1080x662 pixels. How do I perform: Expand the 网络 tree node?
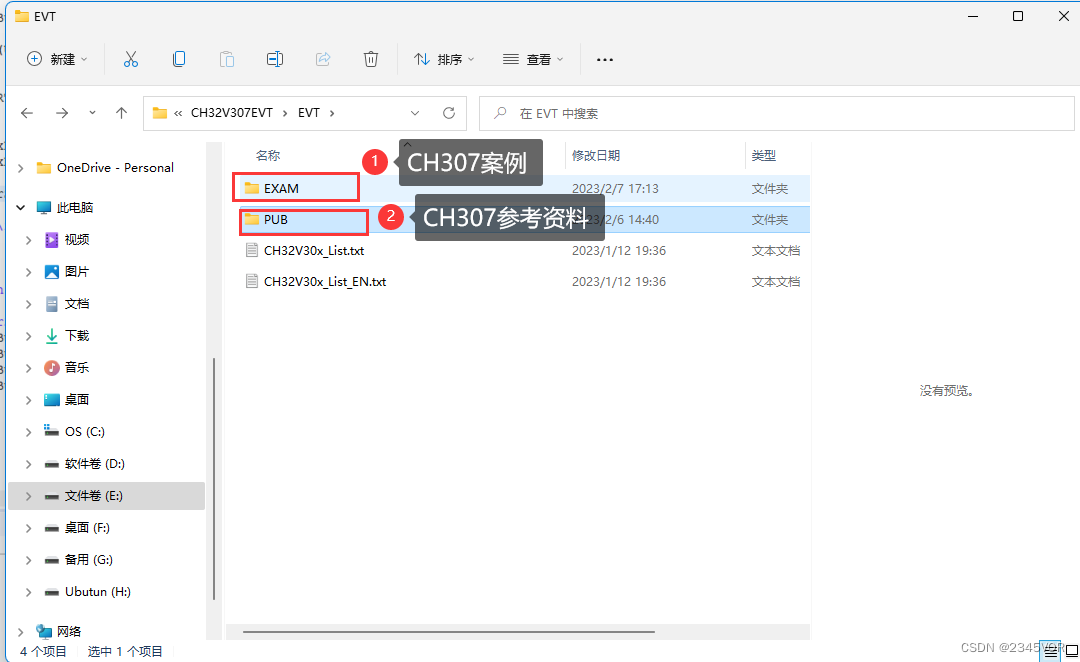point(21,631)
